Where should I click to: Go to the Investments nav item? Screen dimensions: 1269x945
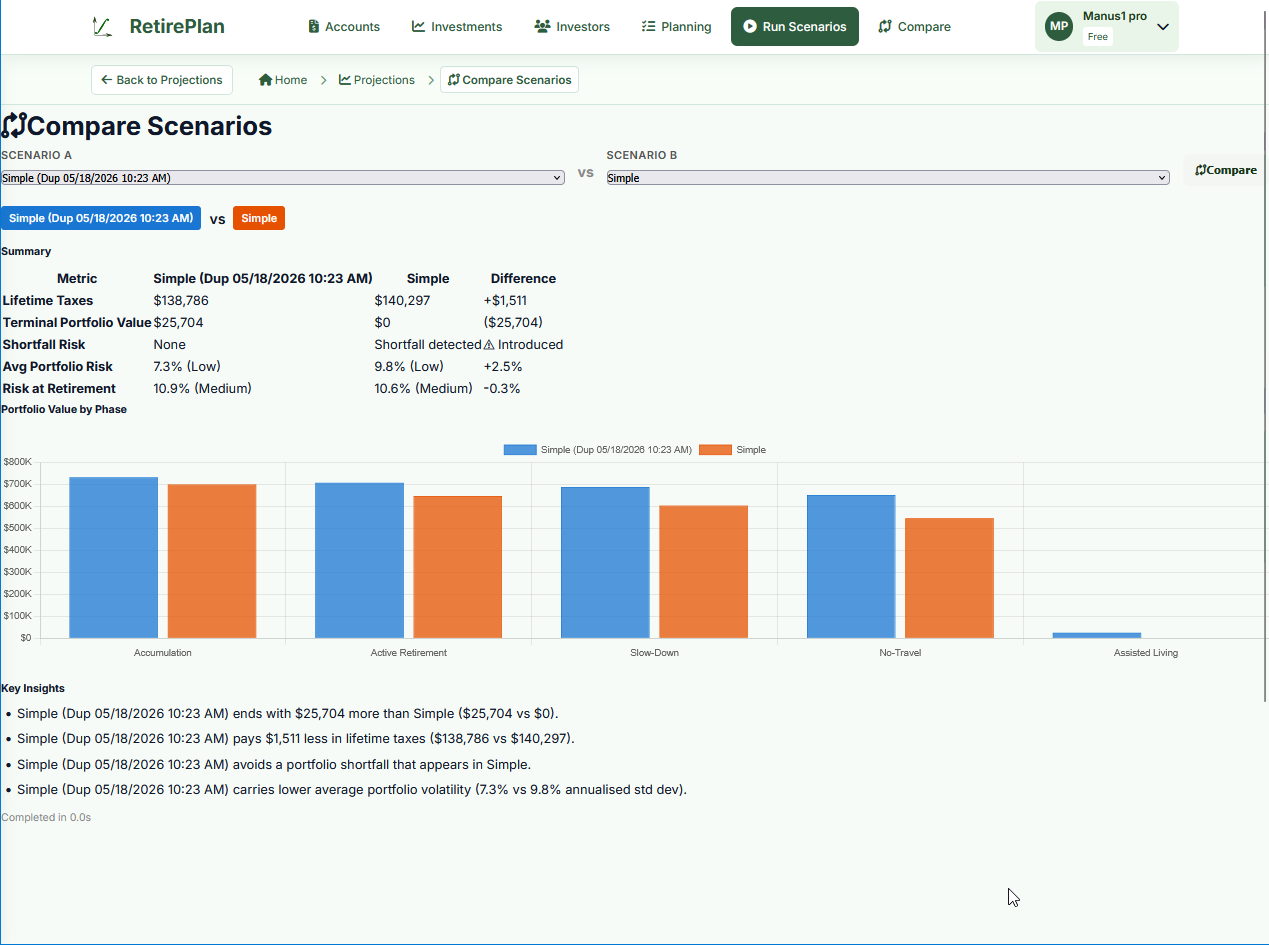457,27
